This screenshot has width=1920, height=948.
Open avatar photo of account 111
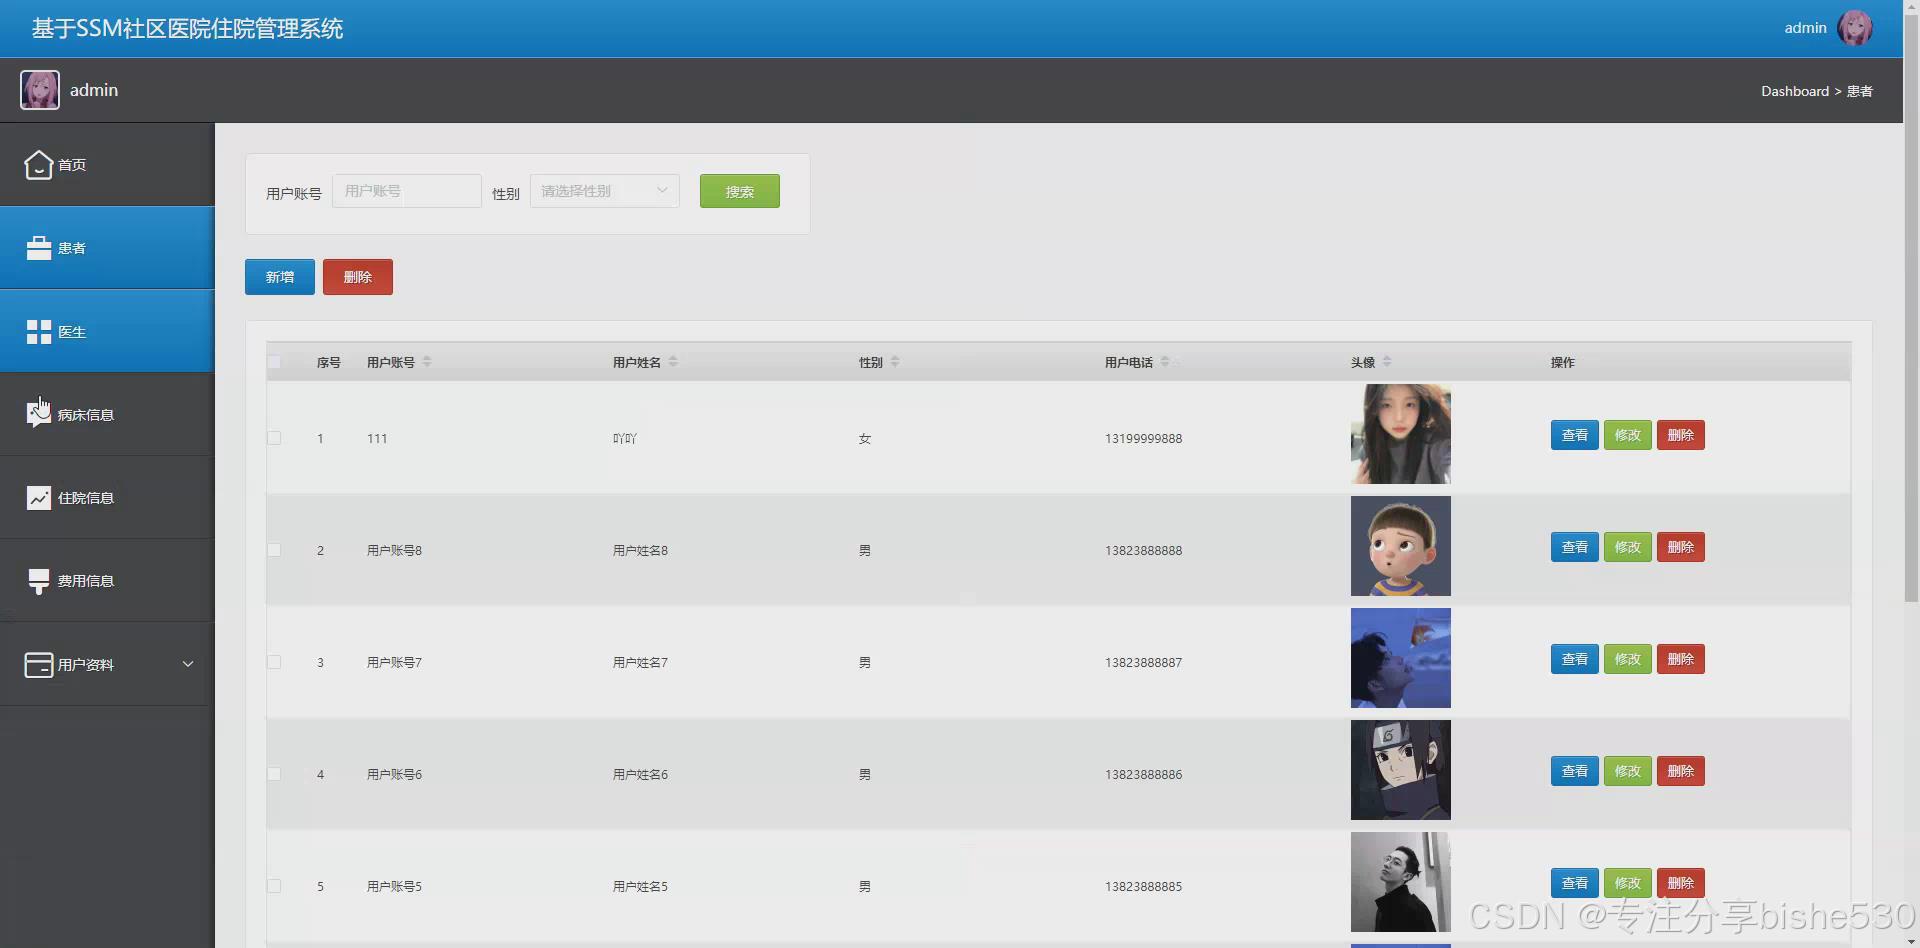[1401, 434]
